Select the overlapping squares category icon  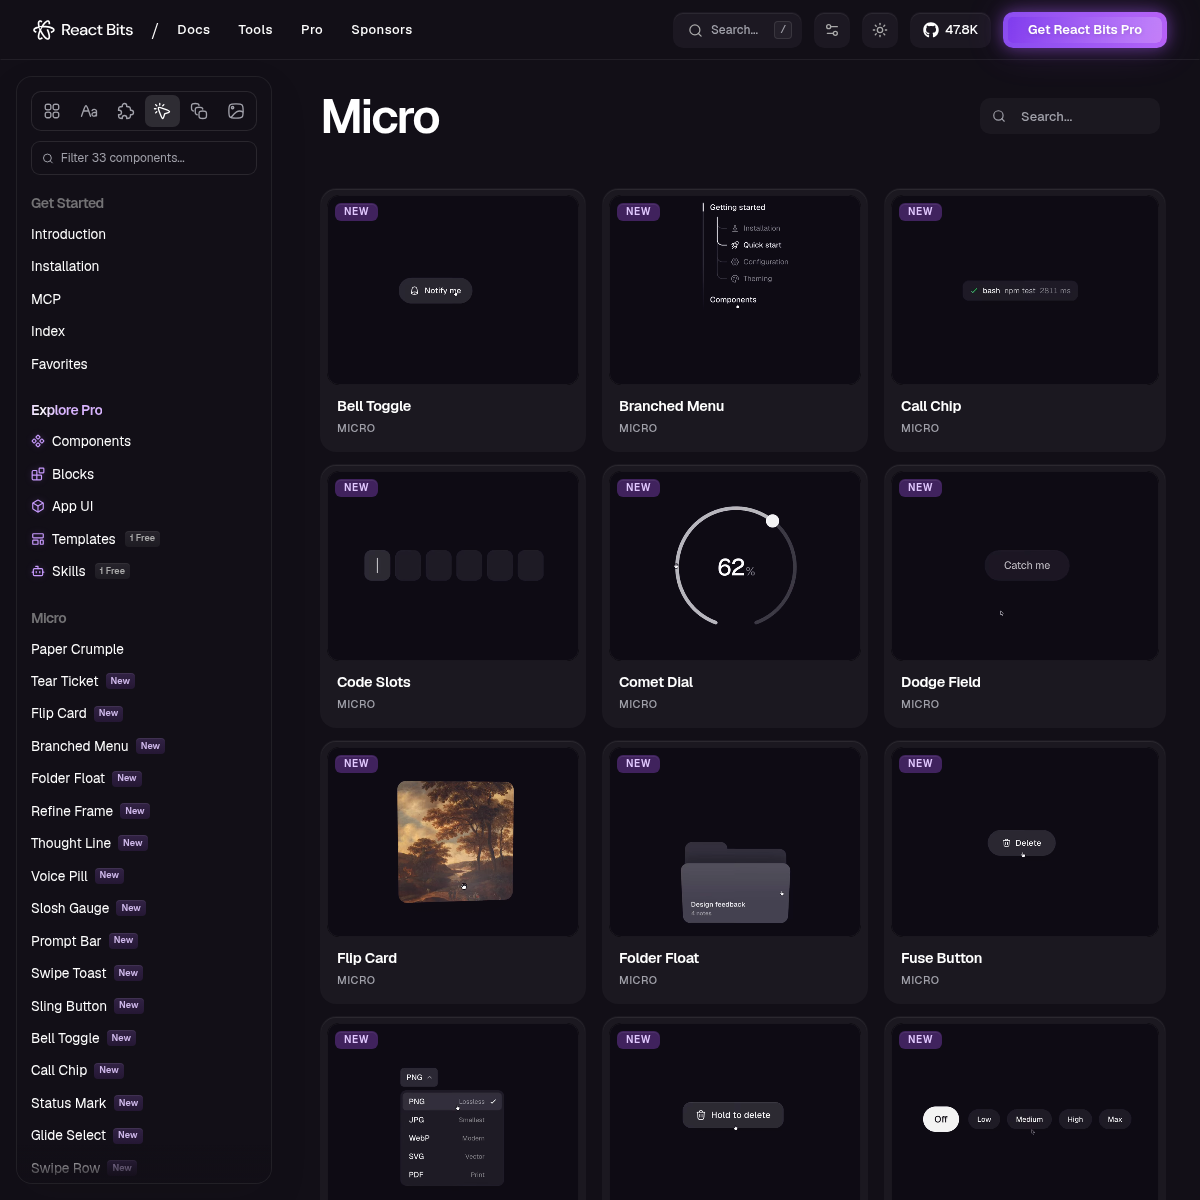pos(199,111)
